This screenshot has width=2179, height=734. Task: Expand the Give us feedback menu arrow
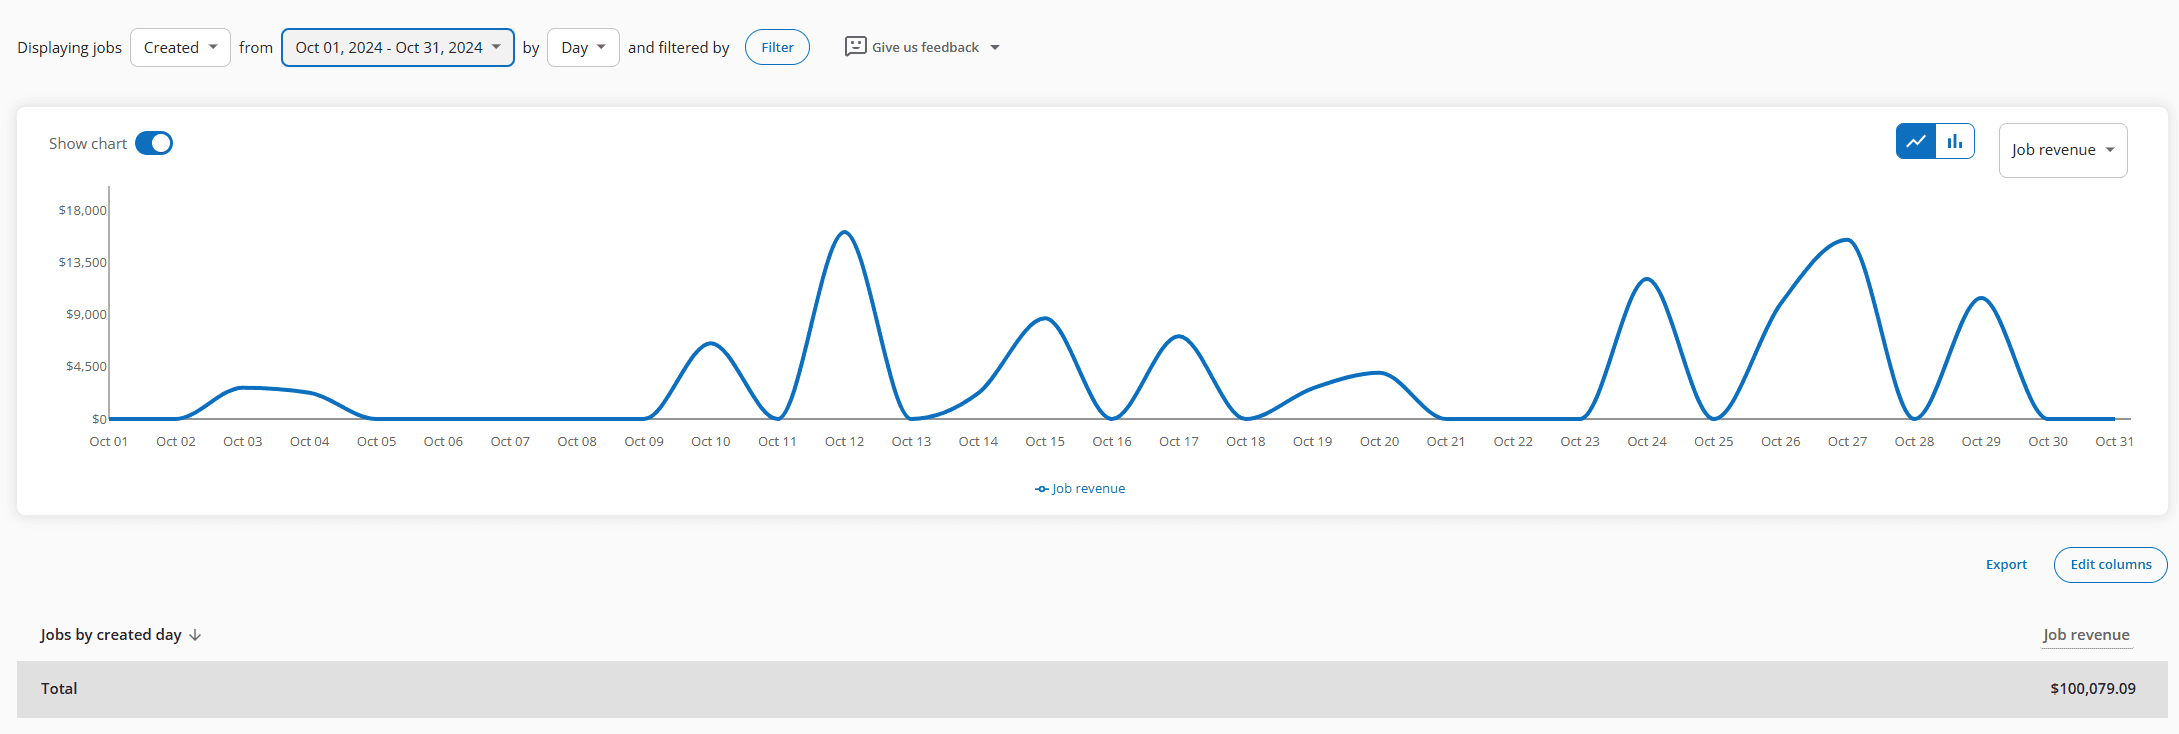click(995, 48)
